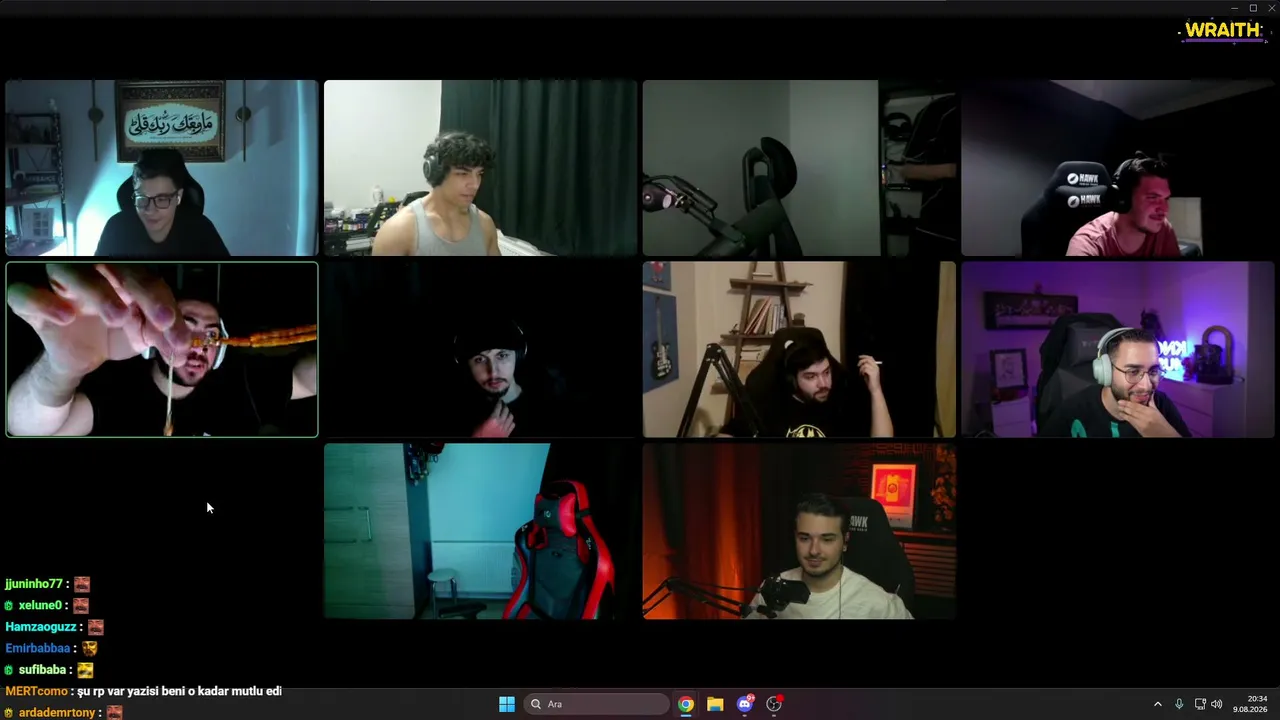
Task: Click the green badge before xelune0
Action: [9, 606]
